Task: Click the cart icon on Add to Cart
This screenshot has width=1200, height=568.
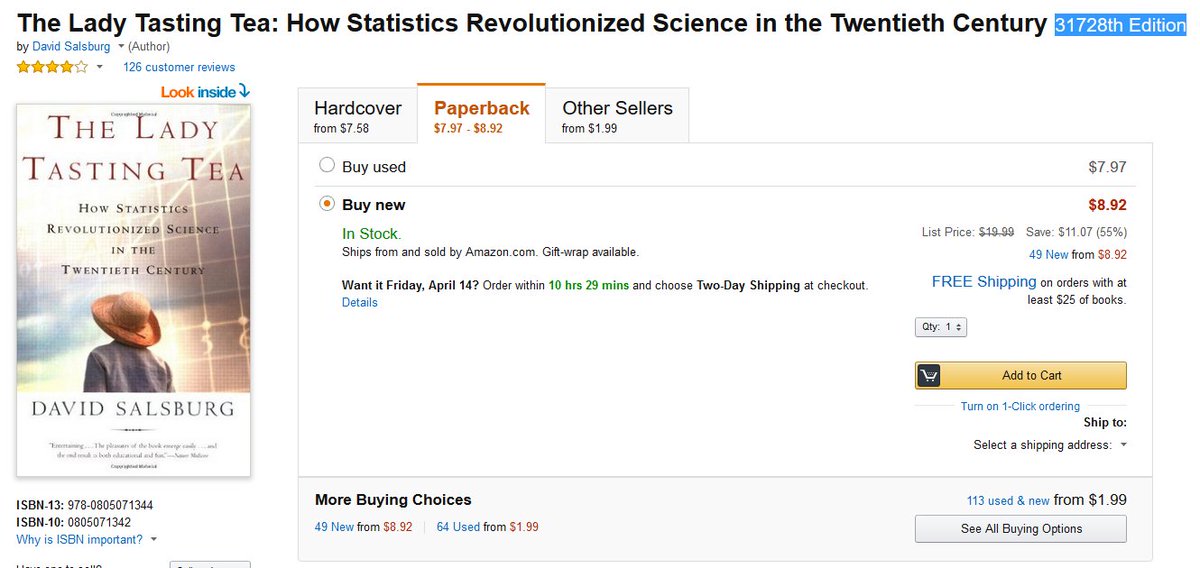Action: (x=930, y=376)
